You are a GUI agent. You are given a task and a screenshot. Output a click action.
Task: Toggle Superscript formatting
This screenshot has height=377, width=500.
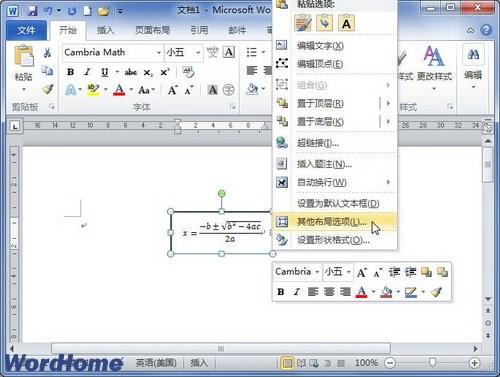point(165,72)
